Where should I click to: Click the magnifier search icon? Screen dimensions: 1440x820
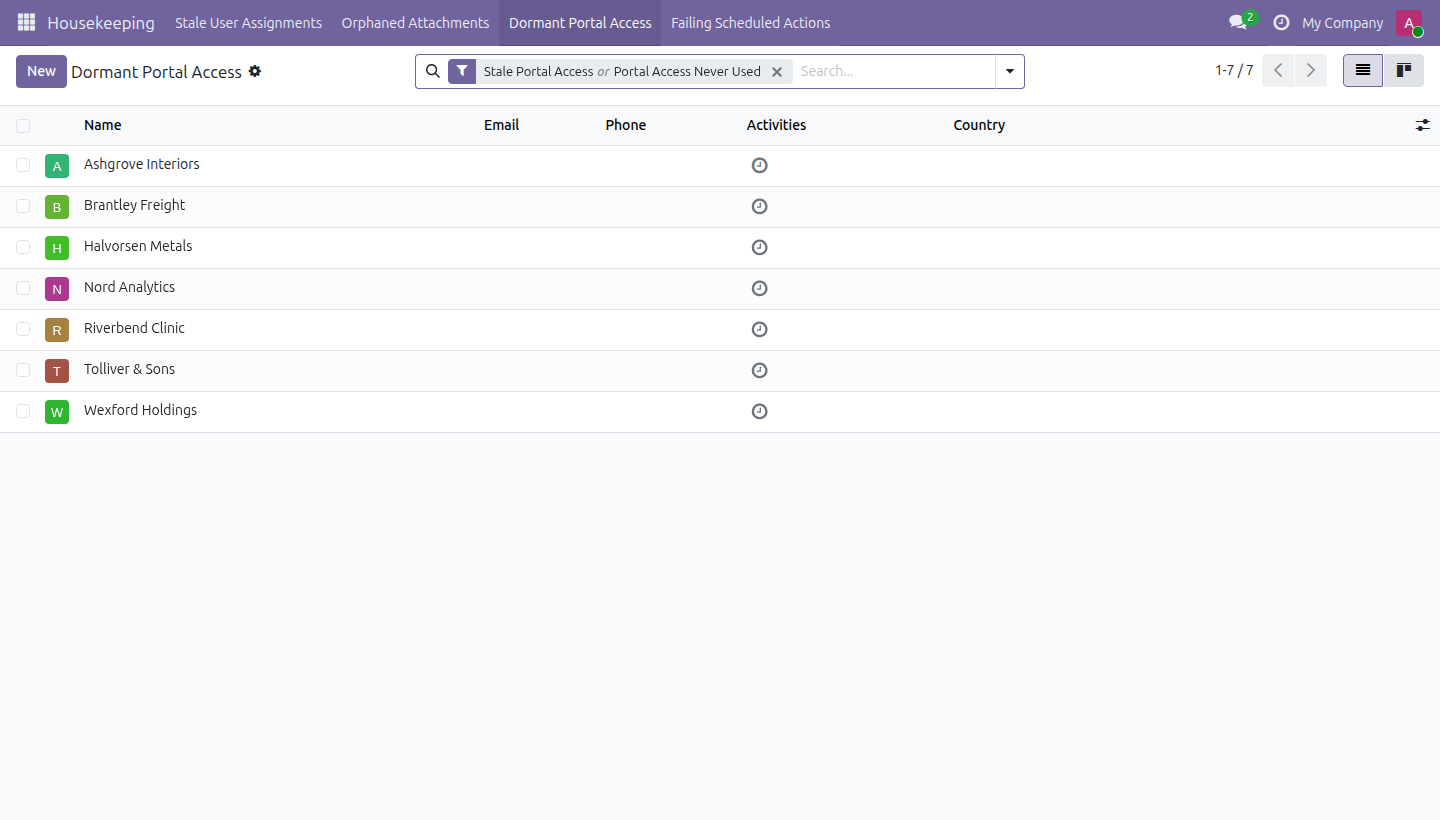[432, 71]
